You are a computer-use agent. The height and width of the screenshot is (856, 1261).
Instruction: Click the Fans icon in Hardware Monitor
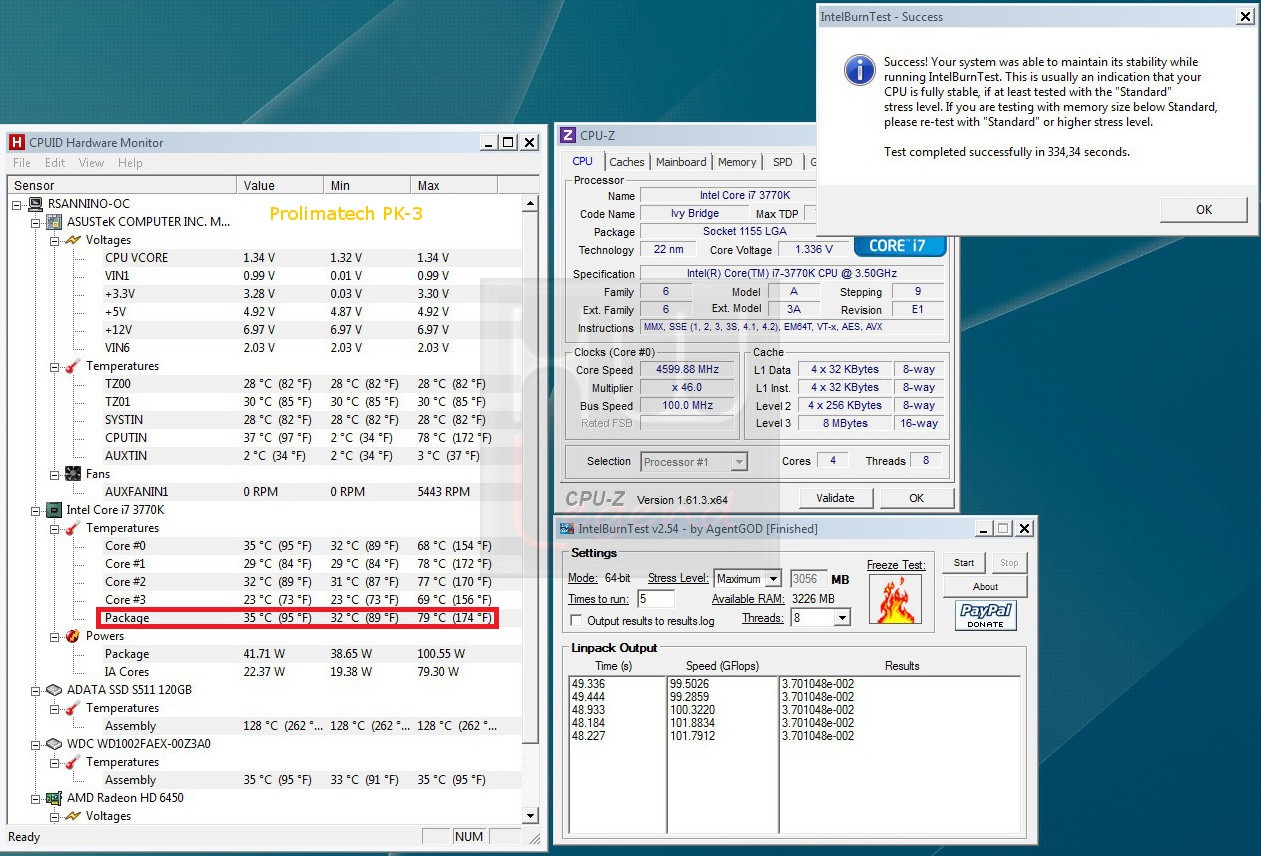73,474
